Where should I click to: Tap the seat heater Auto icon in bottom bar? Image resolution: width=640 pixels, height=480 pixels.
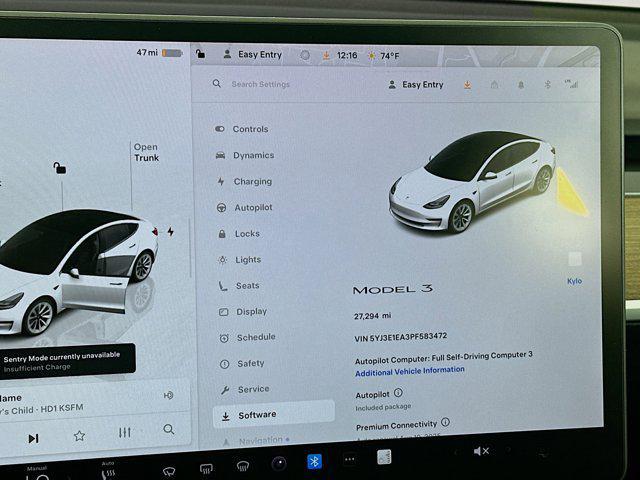click(x=108, y=471)
